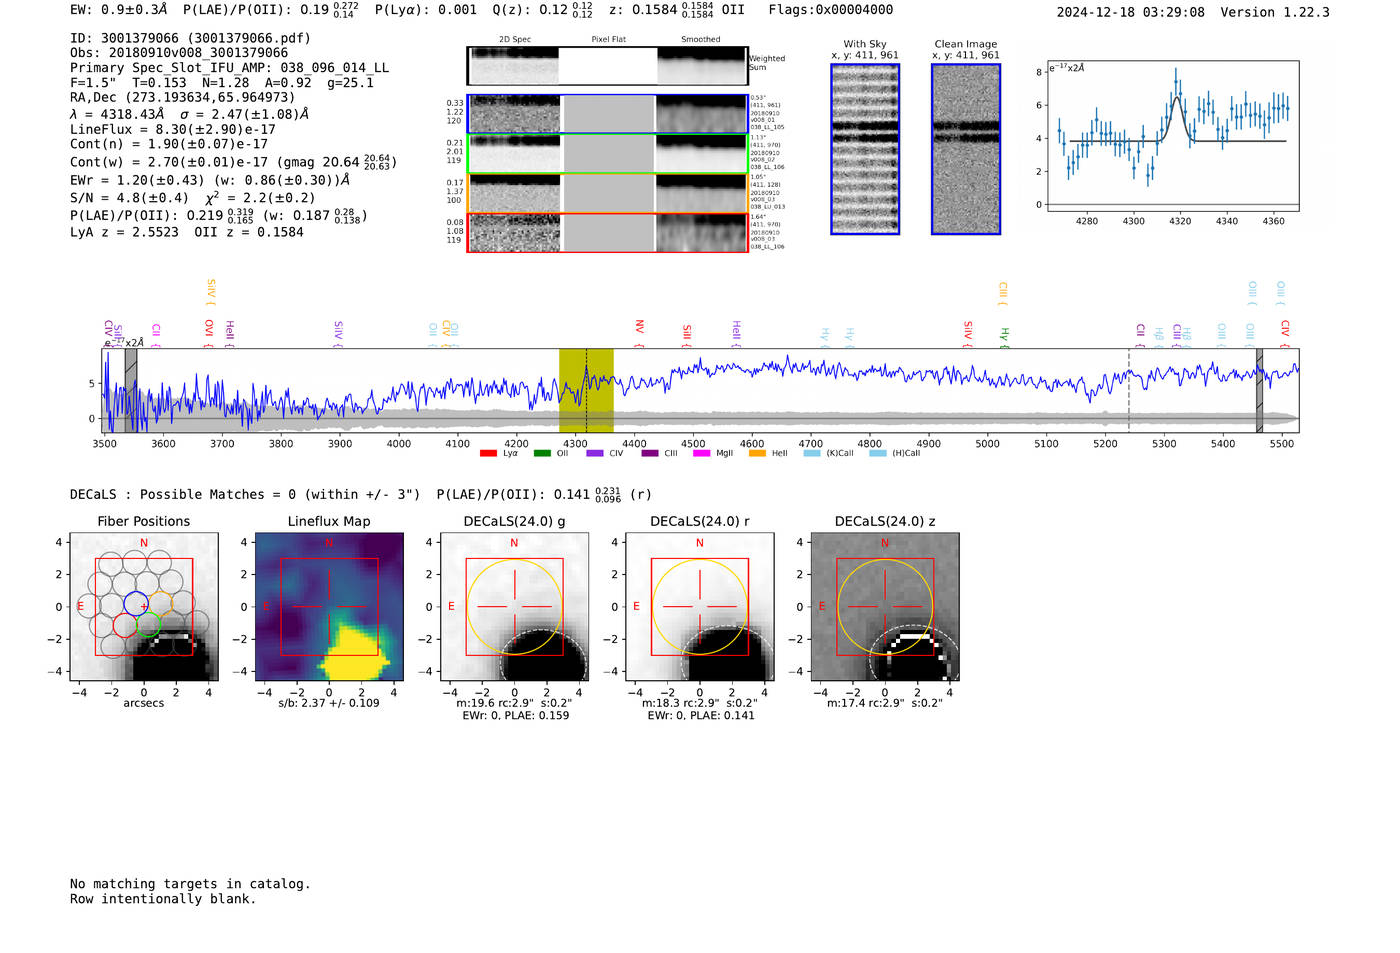Click the magenta MgII legend swatch
The height and width of the screenshot is (953, 1400).
click(x=702, y=453)
